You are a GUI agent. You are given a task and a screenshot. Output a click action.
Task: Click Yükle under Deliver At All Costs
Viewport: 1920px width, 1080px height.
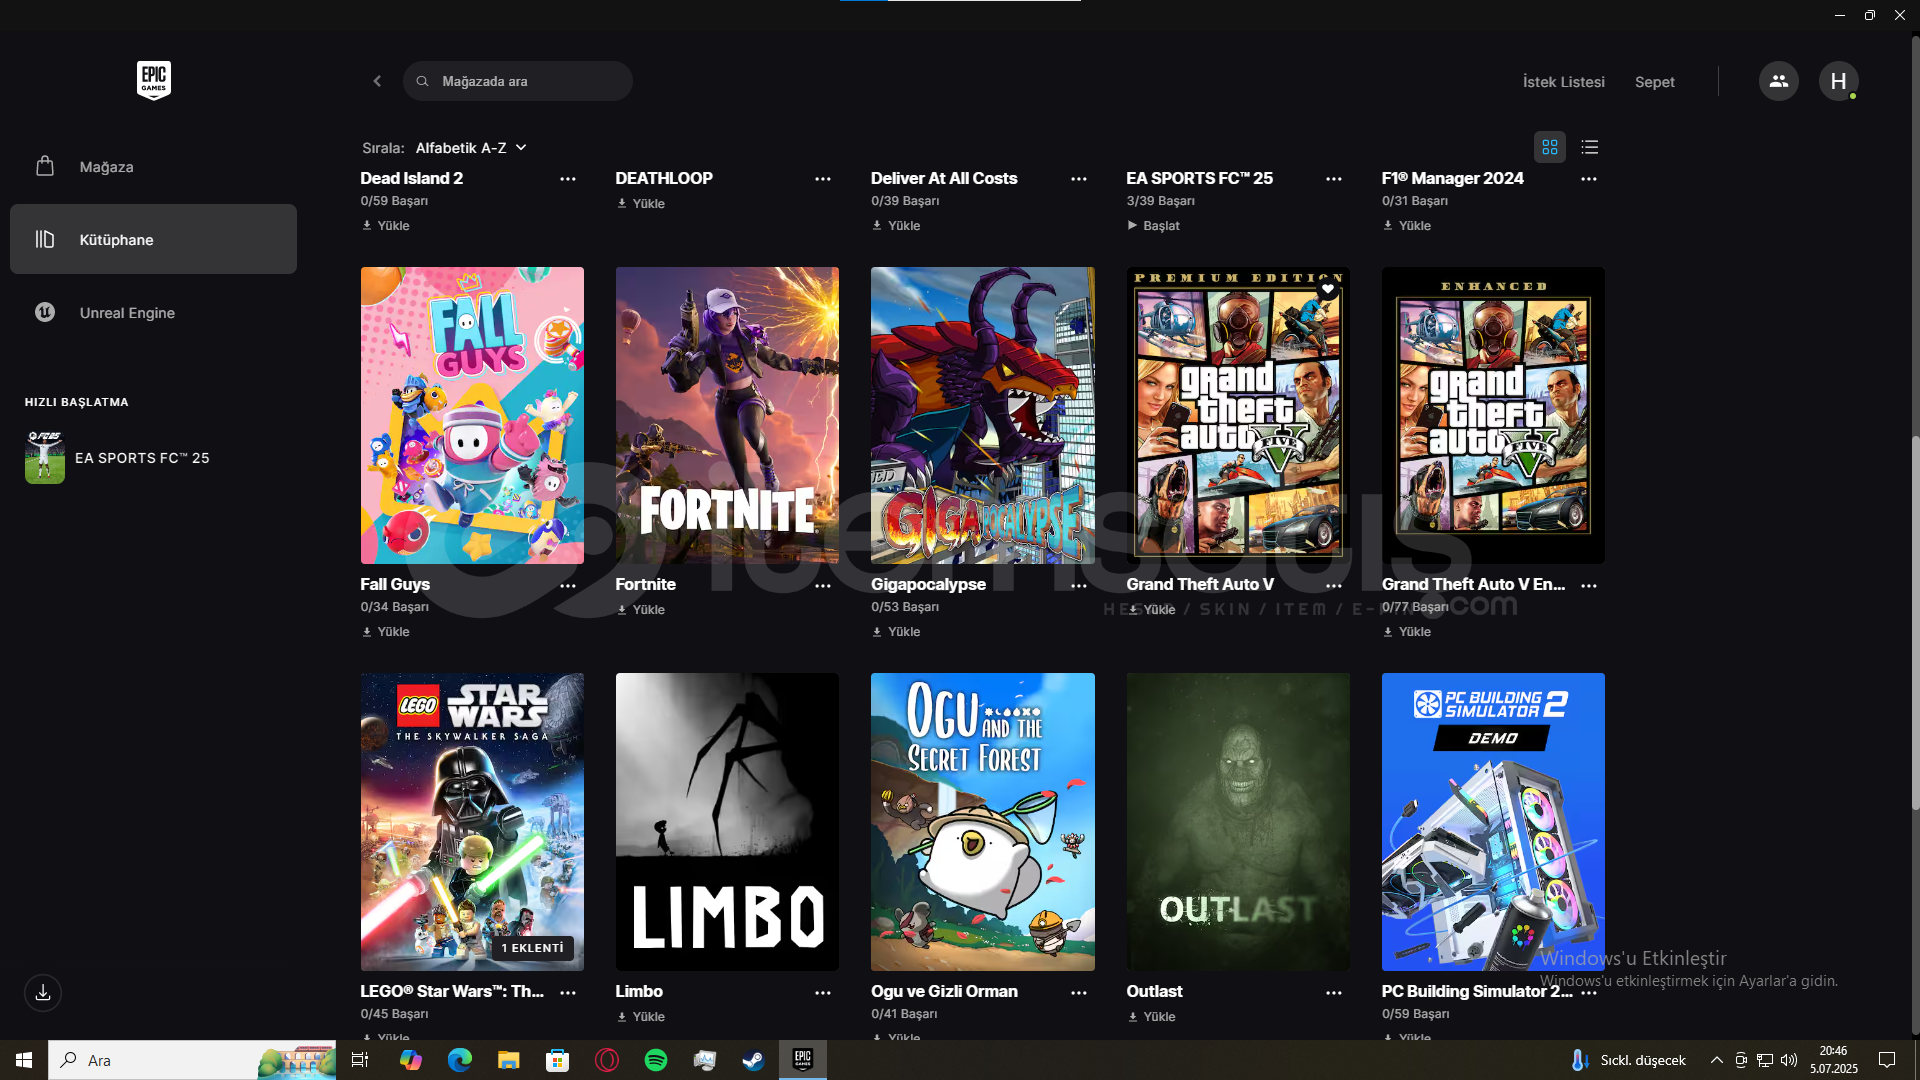click(896, 226)
